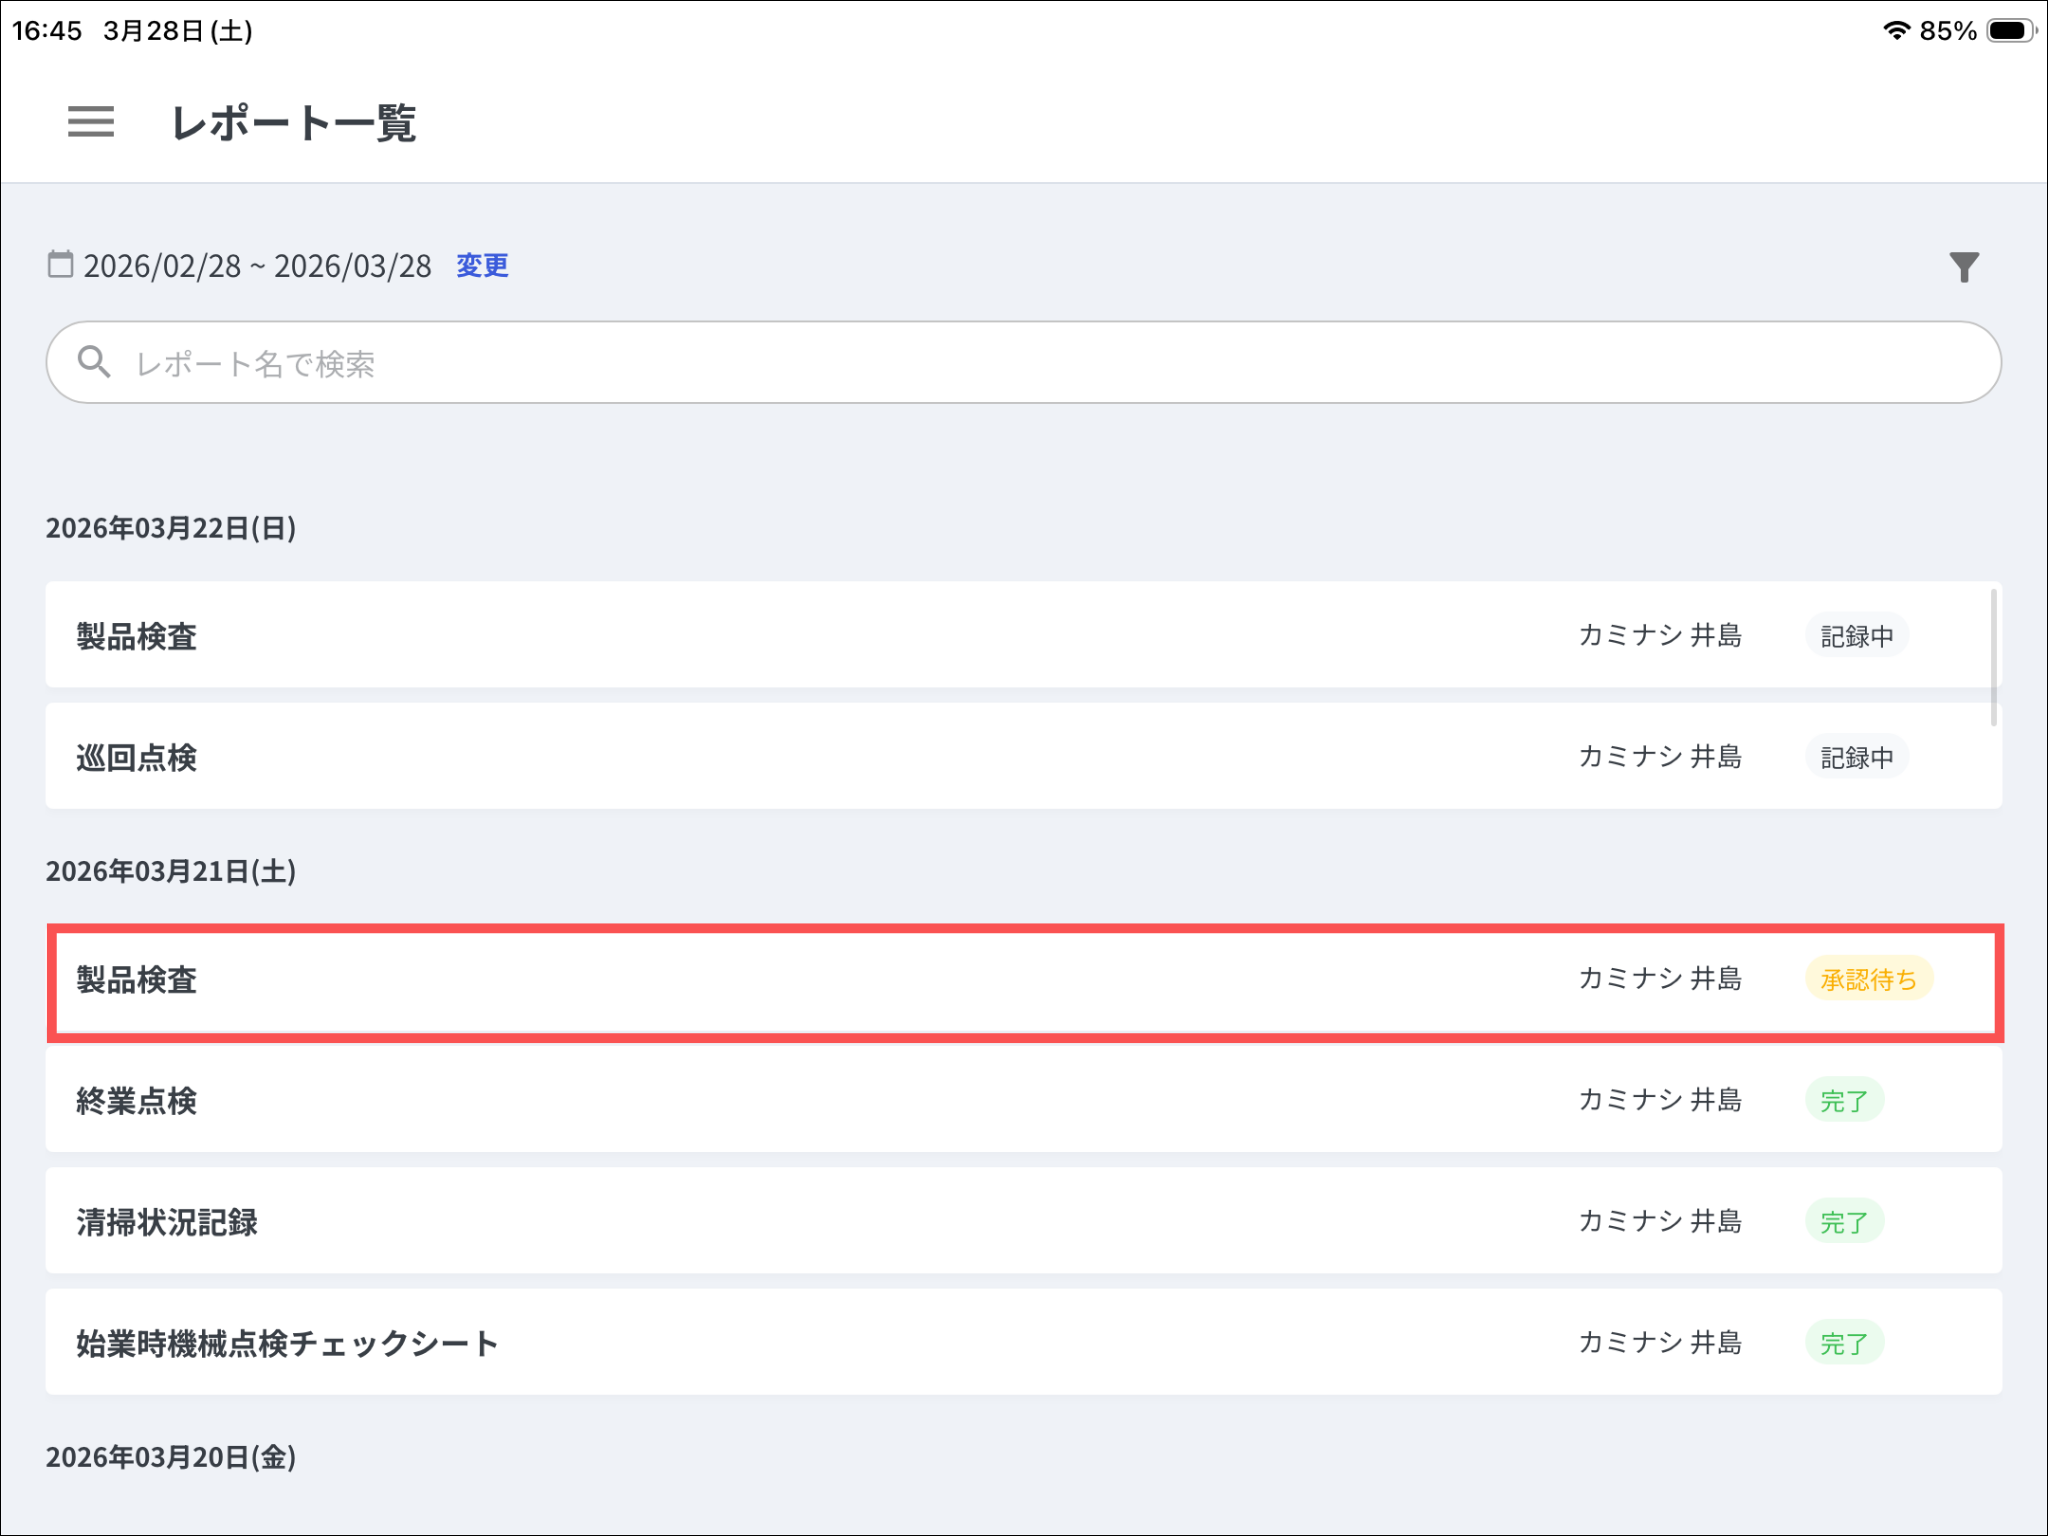Click the 記録中 badge on 巡回点検
This screenshot has height=1536, width=2048.
pyautogui.click(x=1856, y=757)
